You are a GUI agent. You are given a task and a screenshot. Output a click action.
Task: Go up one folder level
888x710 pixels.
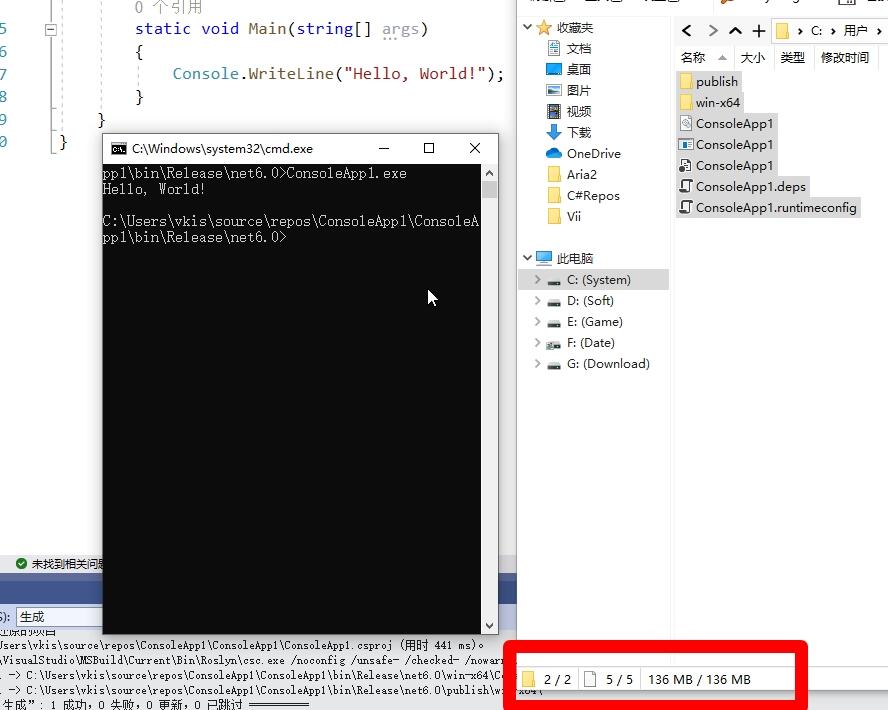tap(736, 31)
